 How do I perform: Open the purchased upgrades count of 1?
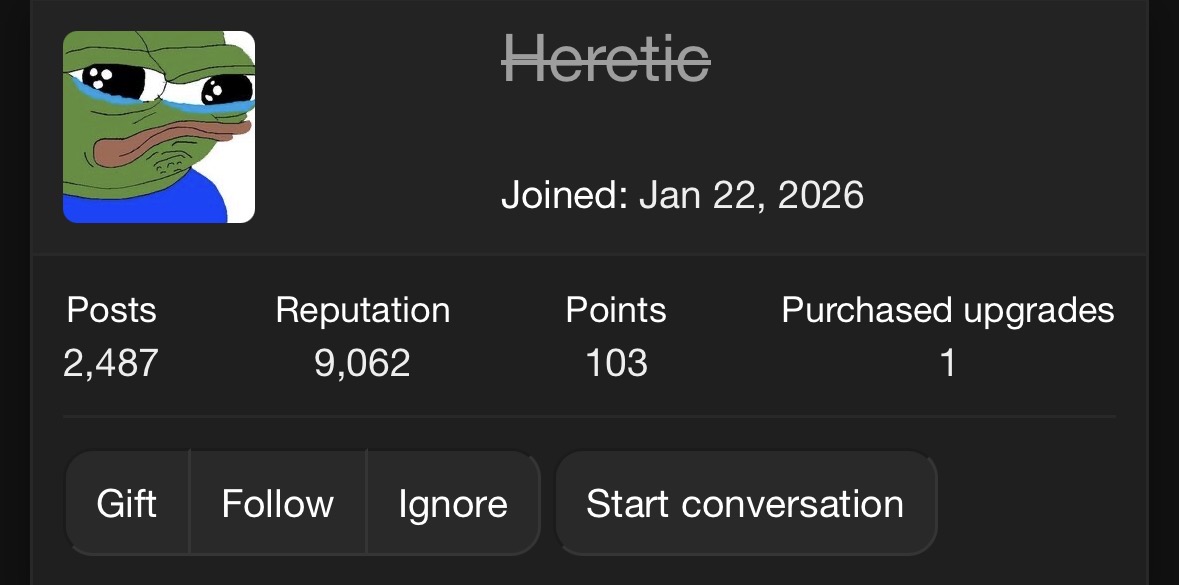947,362
